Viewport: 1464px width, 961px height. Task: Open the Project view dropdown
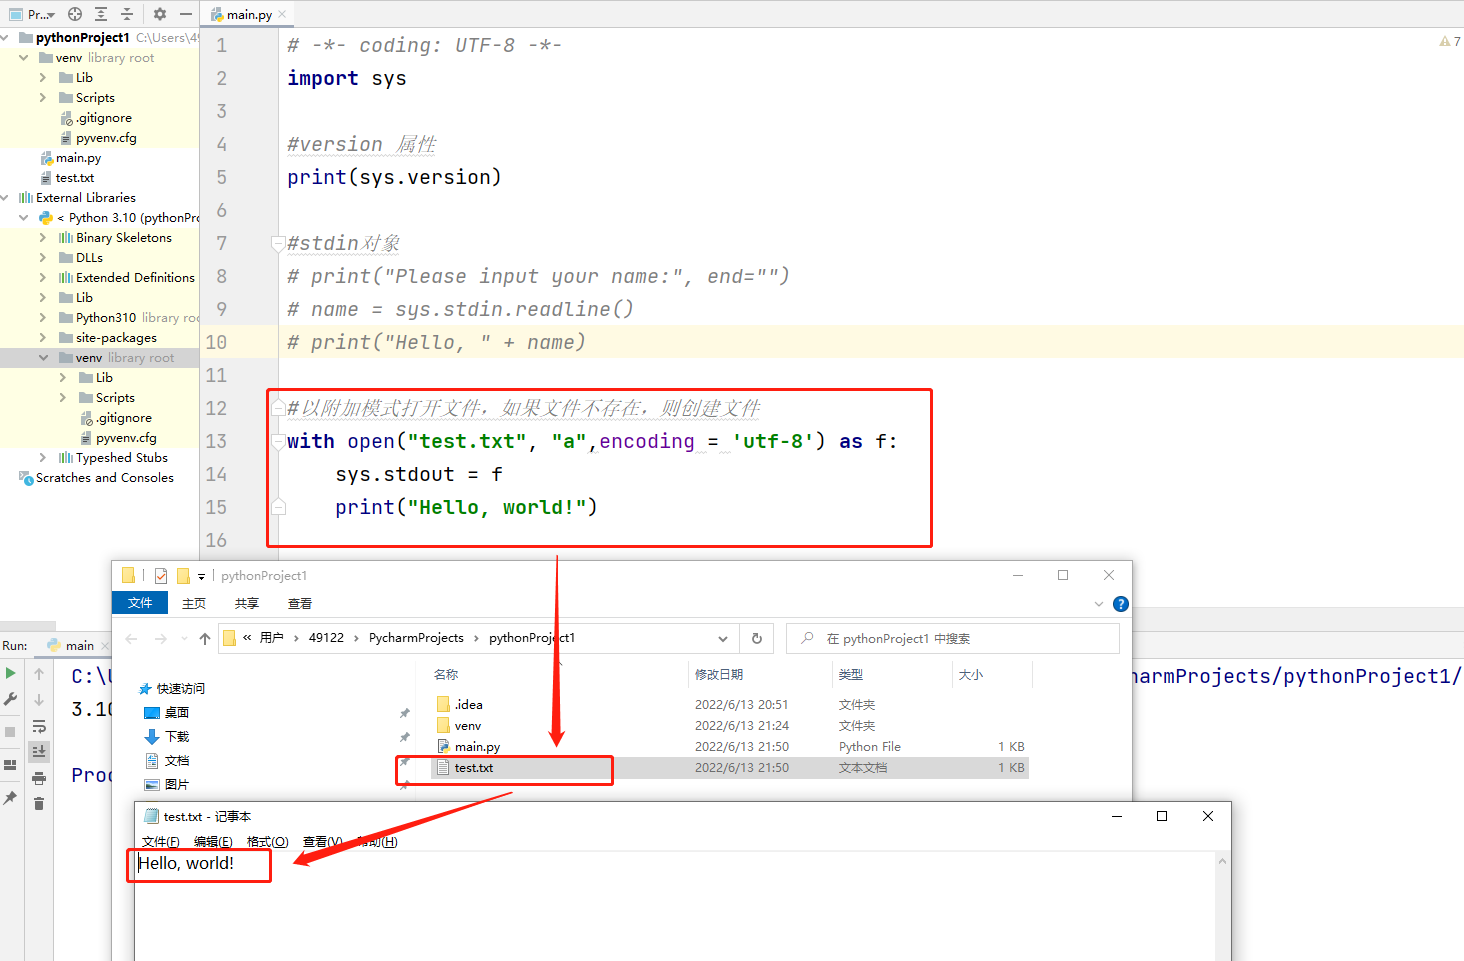pyautogui.click(x=32, y=14)
